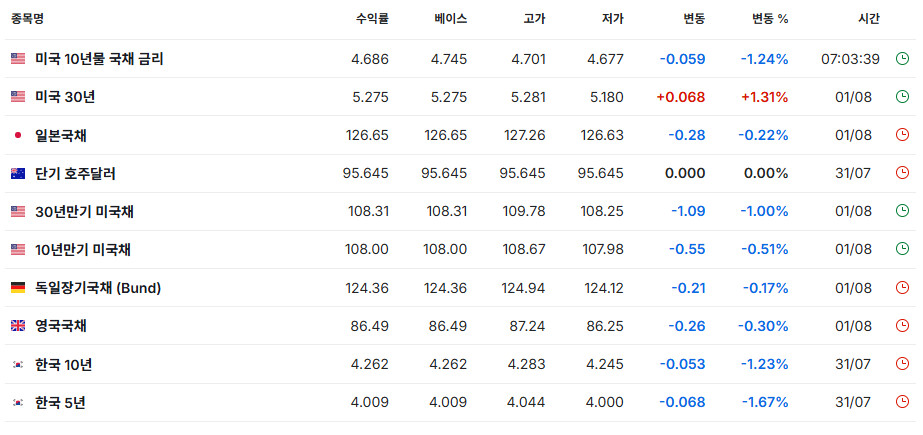Click the UK flag icon beside 영국국채
This screenshot has width=923, height=435.
(18, 326)
